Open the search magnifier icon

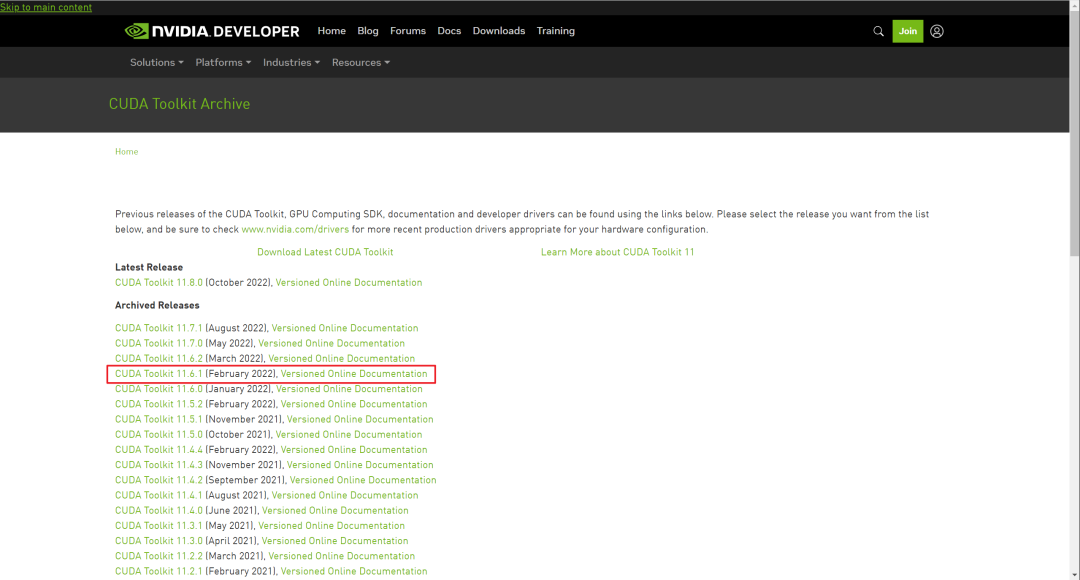click(878, 31)
